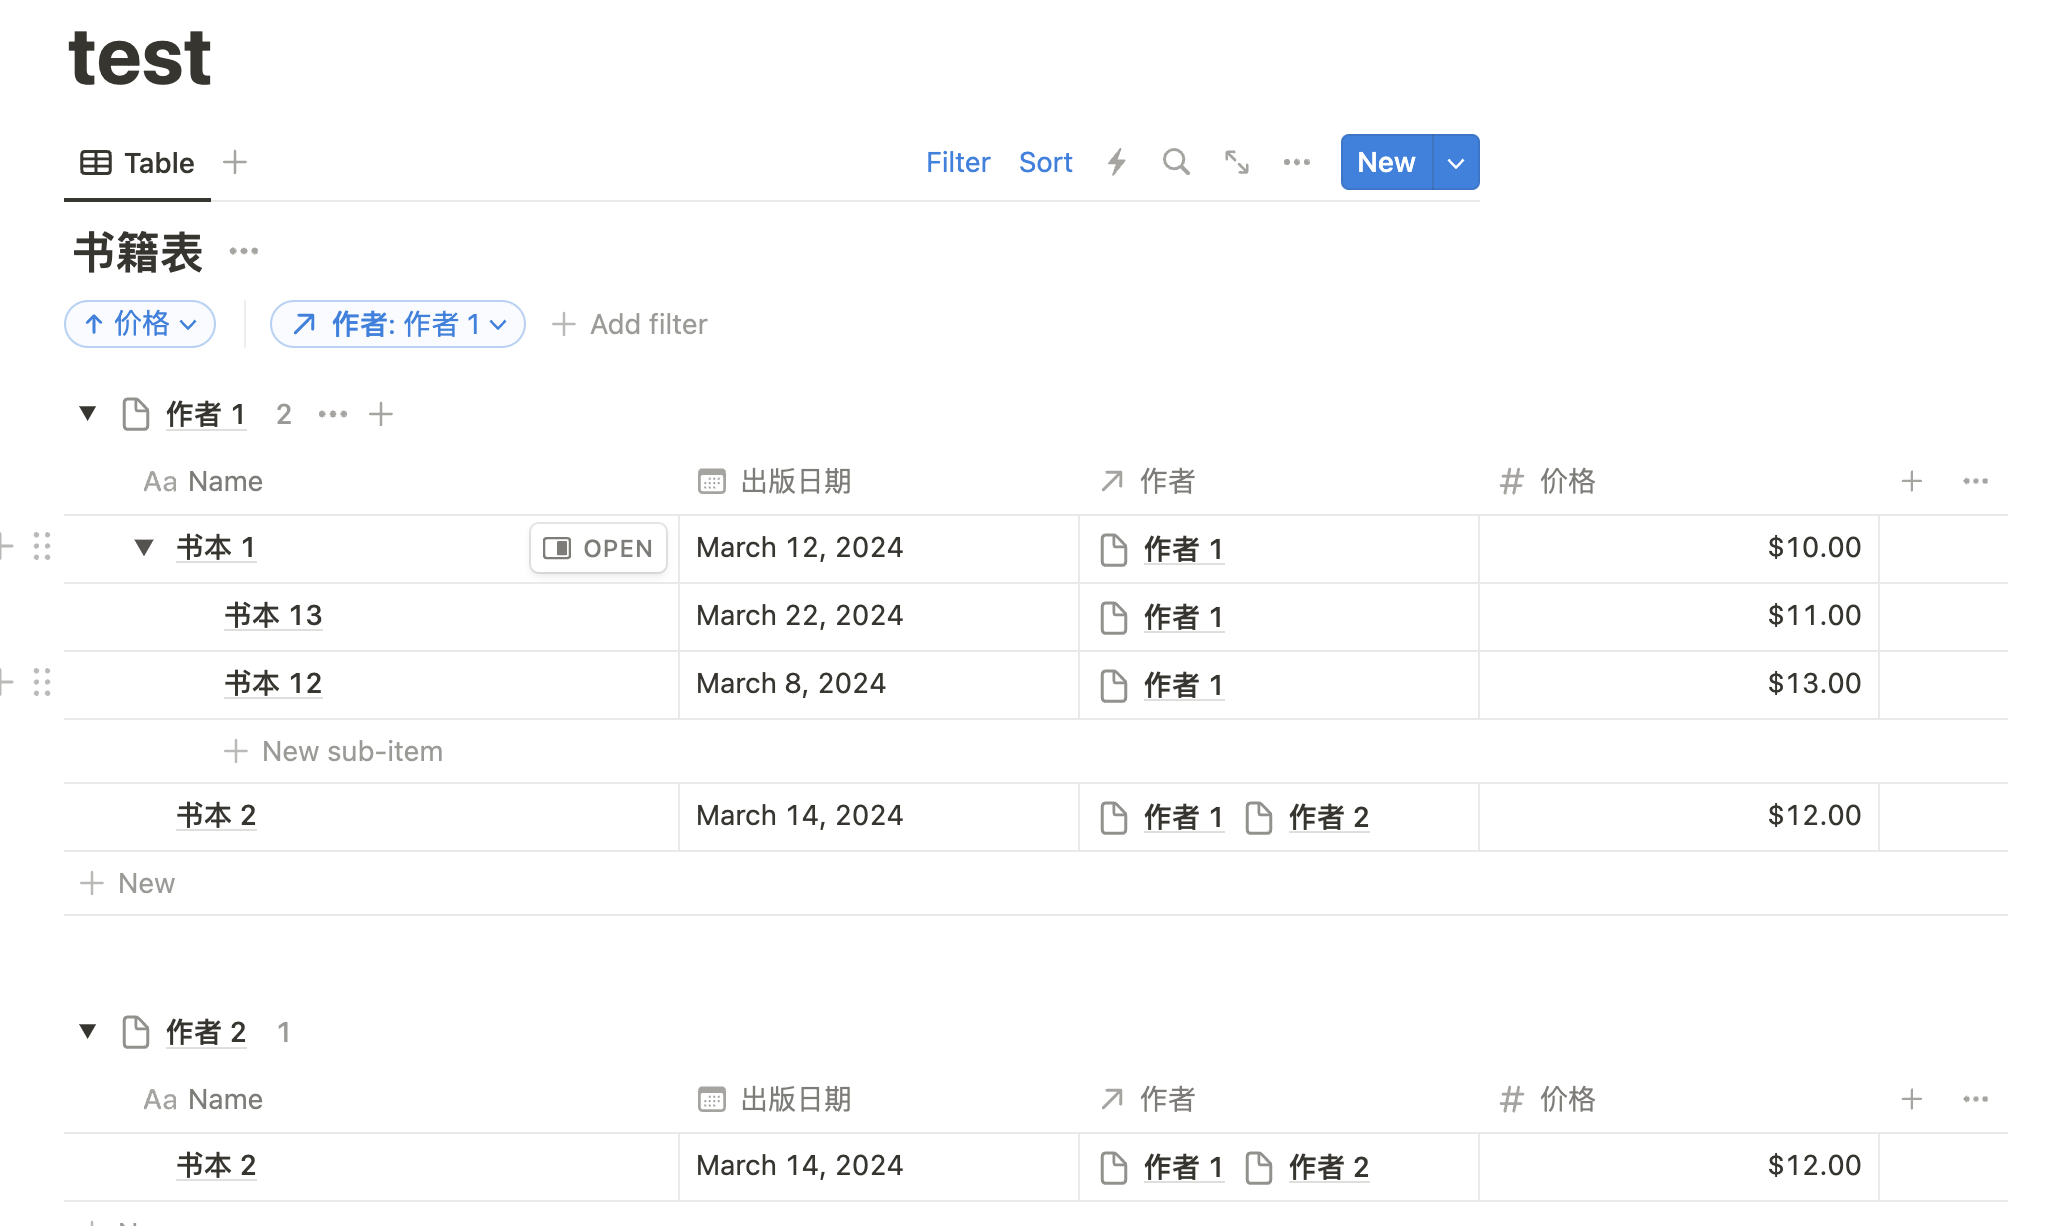
Task: Click March 14, 2024 in 作者 2 group
Action: [x=879, y=1166]
